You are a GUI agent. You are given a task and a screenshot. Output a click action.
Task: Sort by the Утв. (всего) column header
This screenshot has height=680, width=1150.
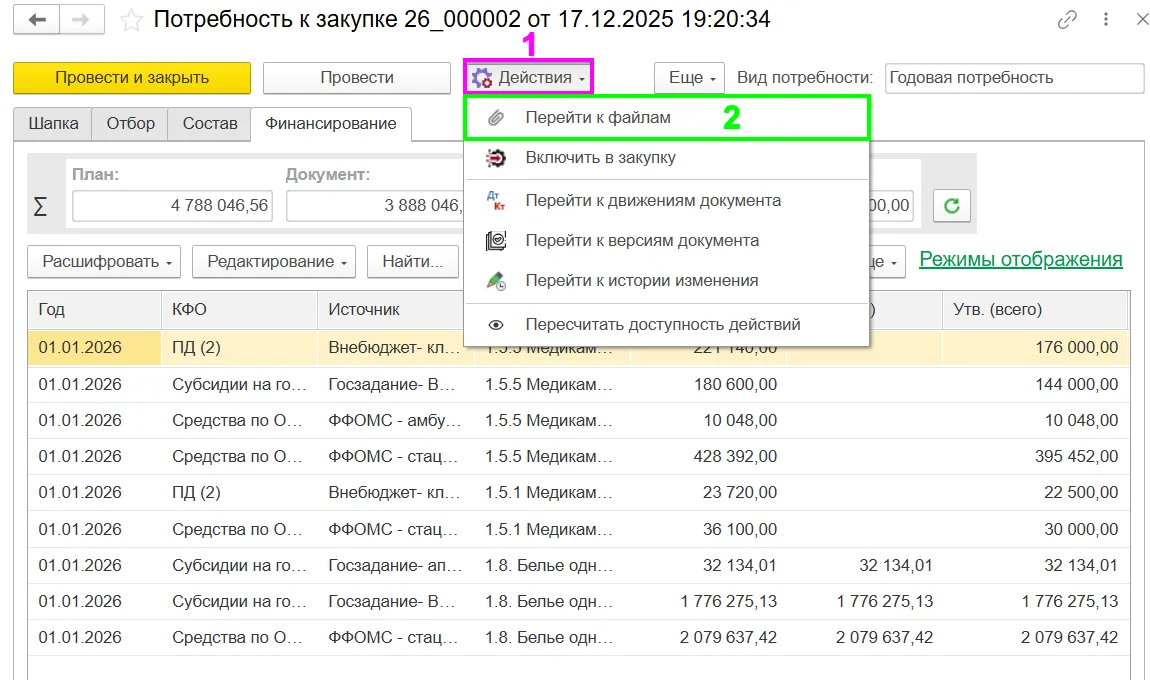point(1035,310)
